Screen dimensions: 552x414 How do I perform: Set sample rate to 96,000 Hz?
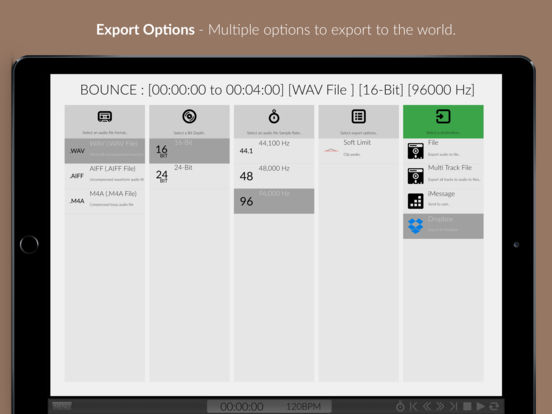[274, 201]
